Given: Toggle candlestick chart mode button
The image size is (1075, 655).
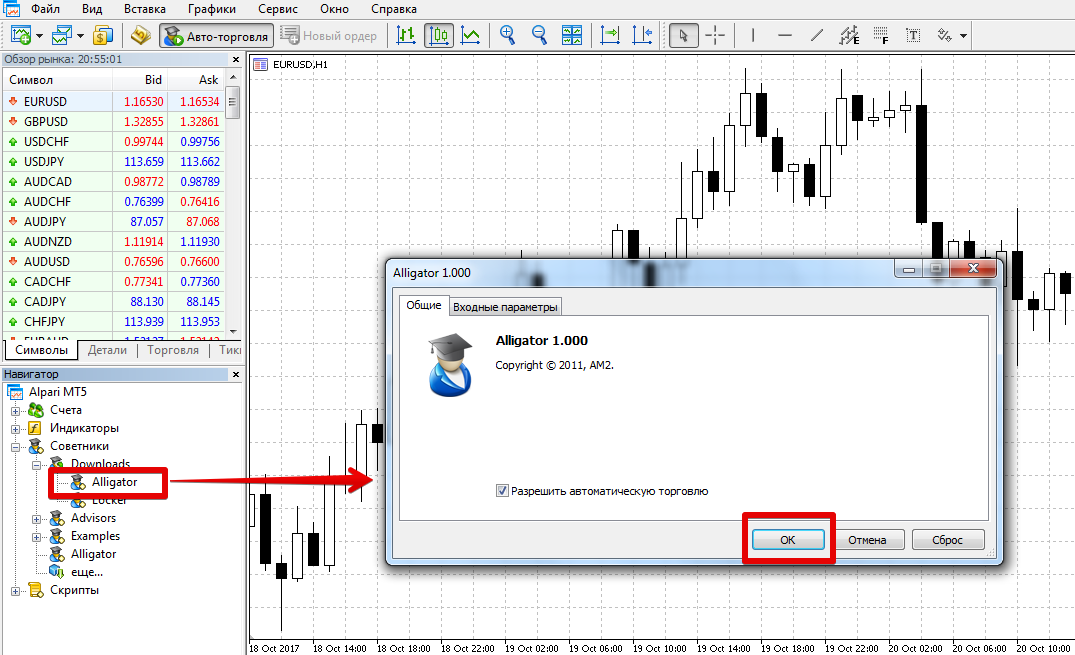Looking at the screenshot, I should pyautogui.click(x=438, y=36).
